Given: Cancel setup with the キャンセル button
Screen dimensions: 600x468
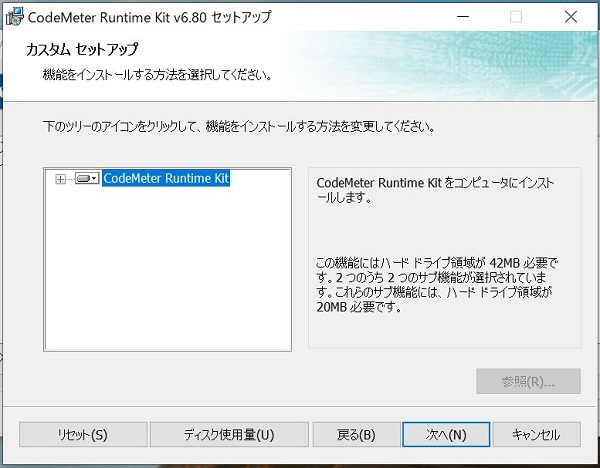Looking at the screenshot, I should [536, 434].
